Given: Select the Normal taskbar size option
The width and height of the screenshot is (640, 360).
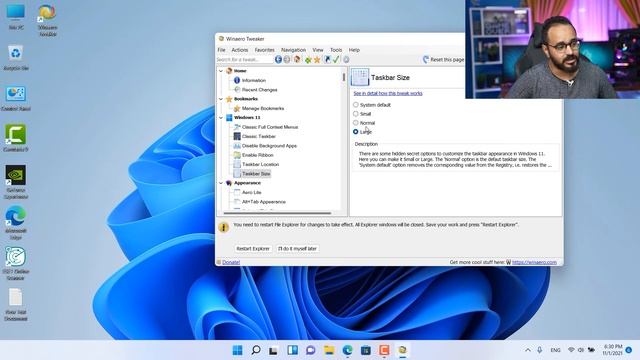Looking at the screenshot, I should 356,122.
